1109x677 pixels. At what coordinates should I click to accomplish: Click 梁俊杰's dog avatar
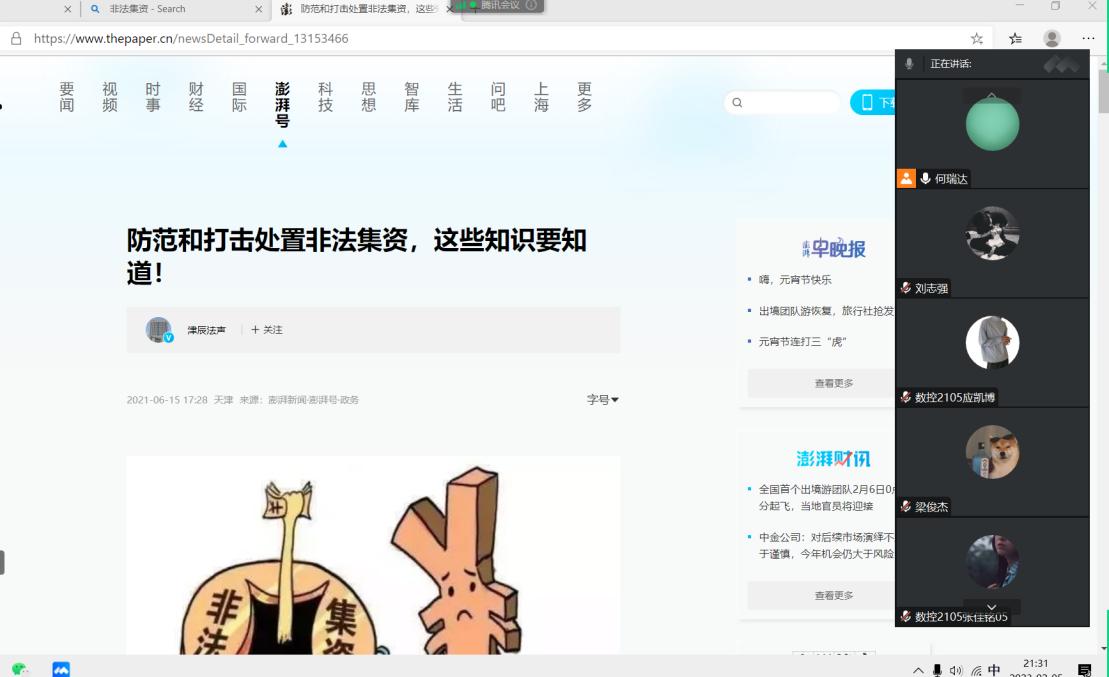tap(992, 452)
